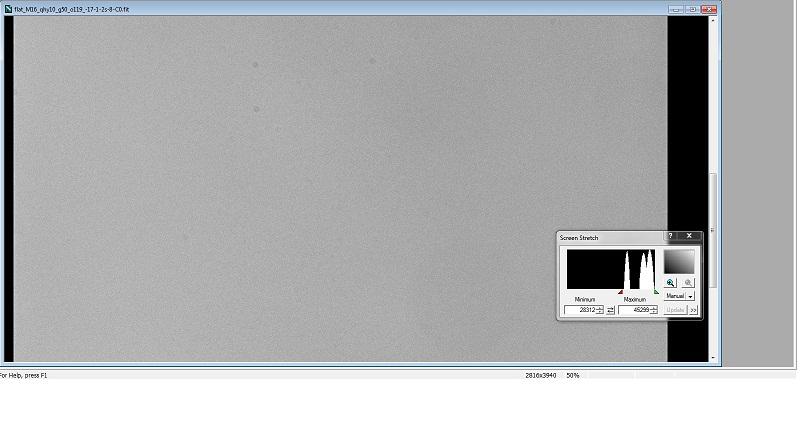Click the Screen Stretch title bar text
800x430 pixels.
[579, 238]
